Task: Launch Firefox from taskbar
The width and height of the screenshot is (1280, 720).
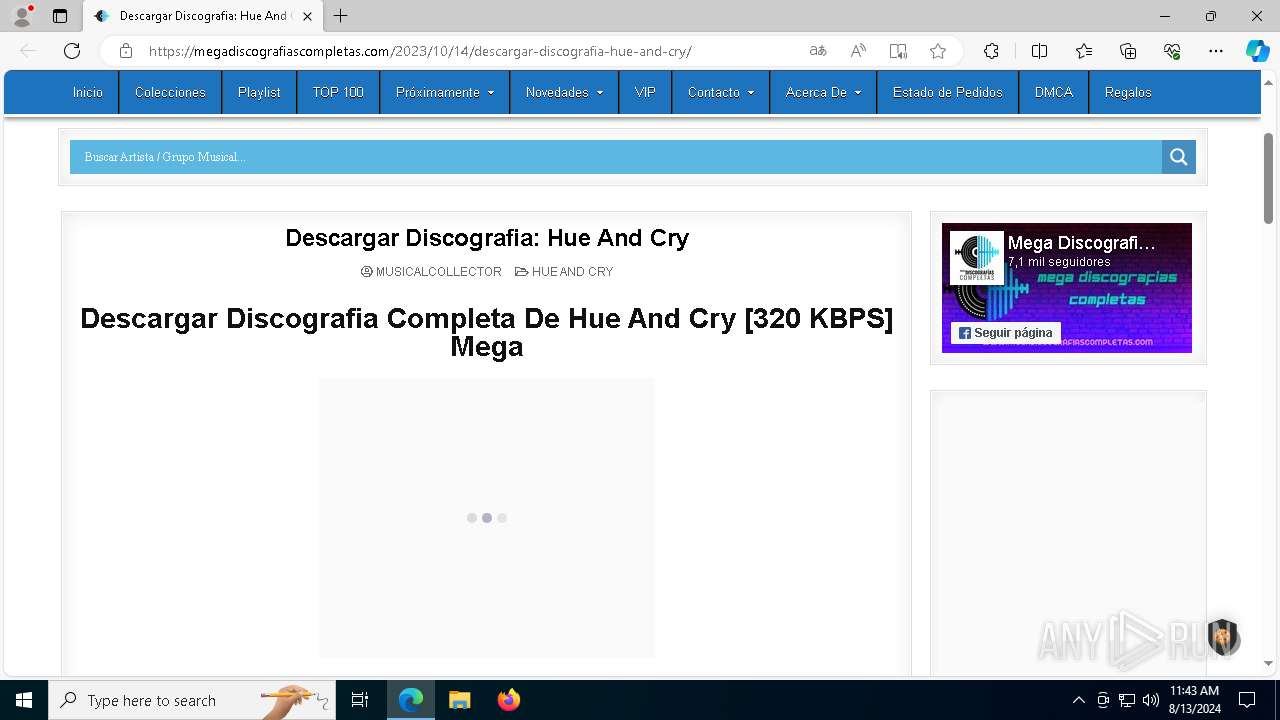Action: 509,700
